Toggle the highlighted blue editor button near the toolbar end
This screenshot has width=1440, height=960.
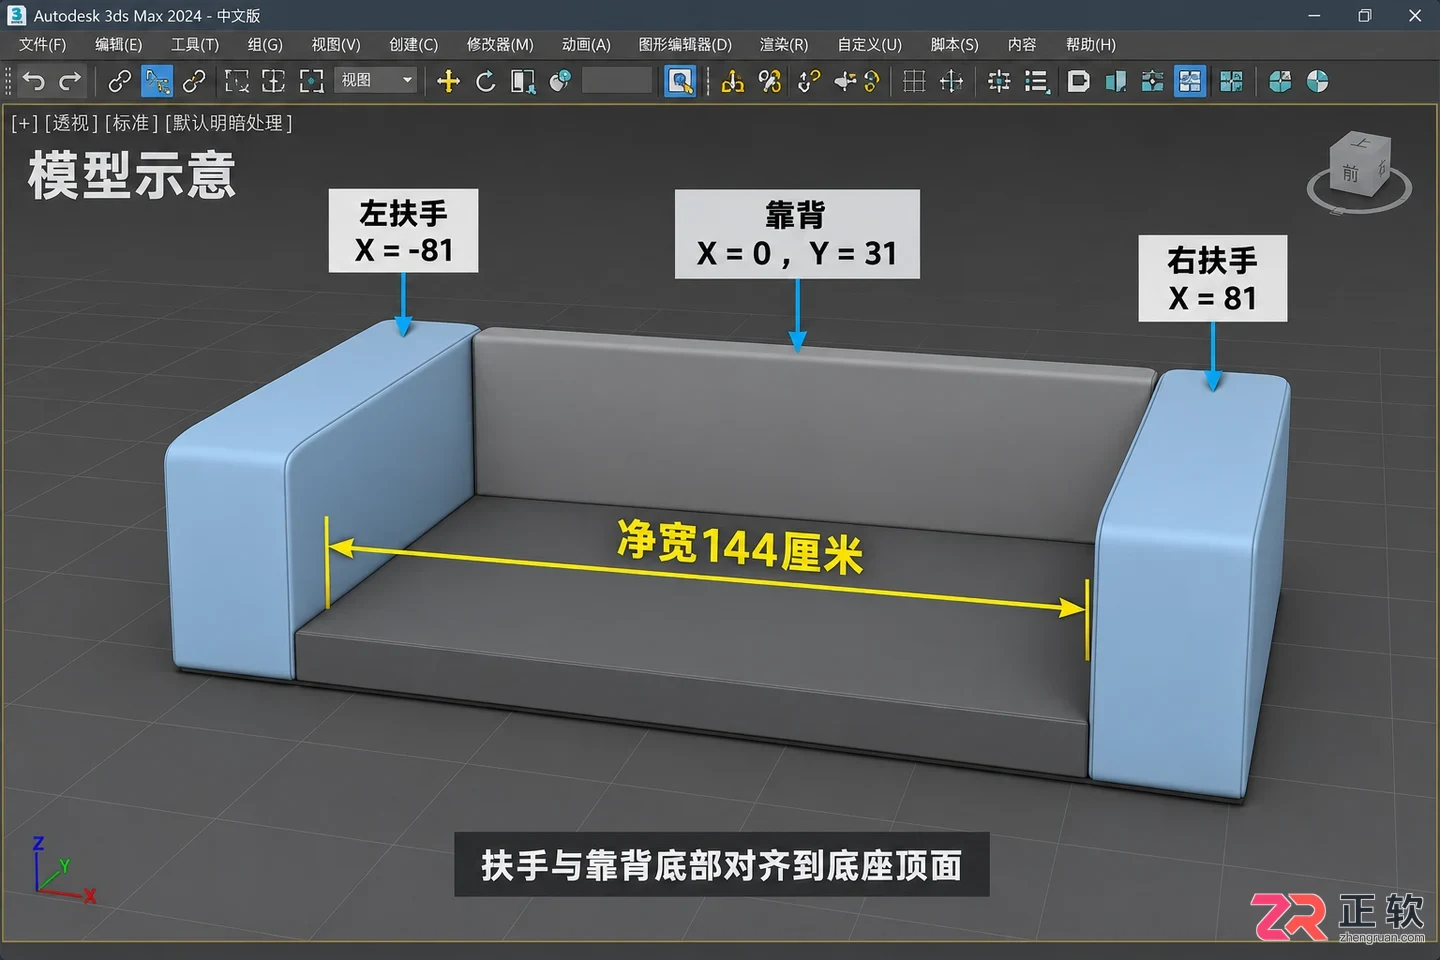click(1190, 81)
